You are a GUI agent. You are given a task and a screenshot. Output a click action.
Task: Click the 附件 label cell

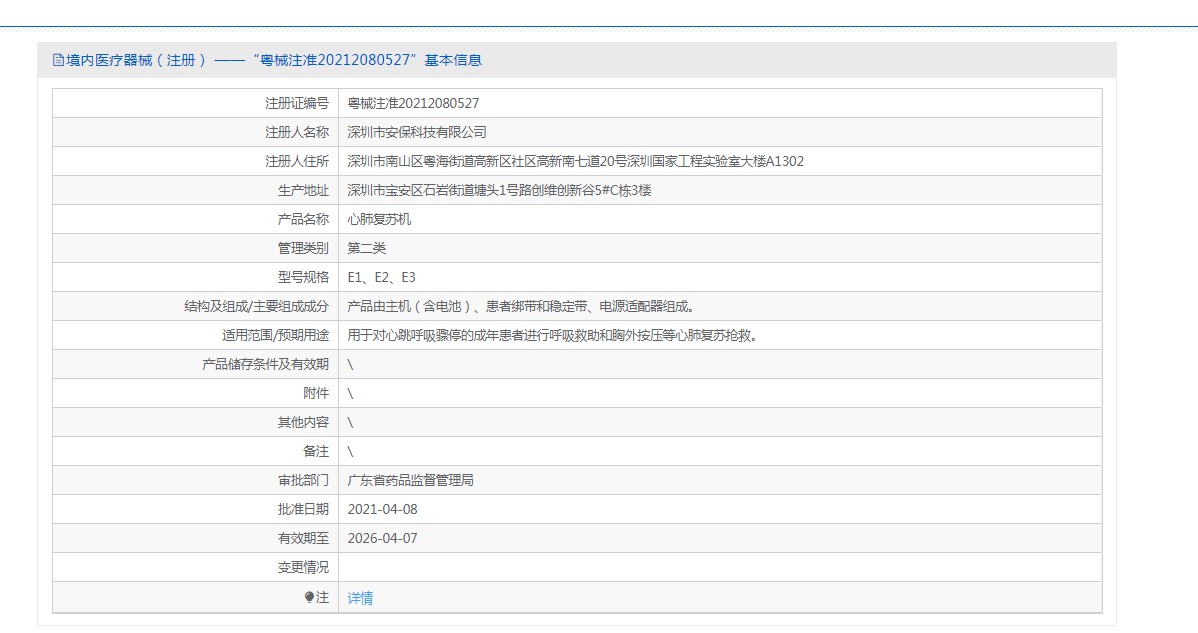point(196,393)
